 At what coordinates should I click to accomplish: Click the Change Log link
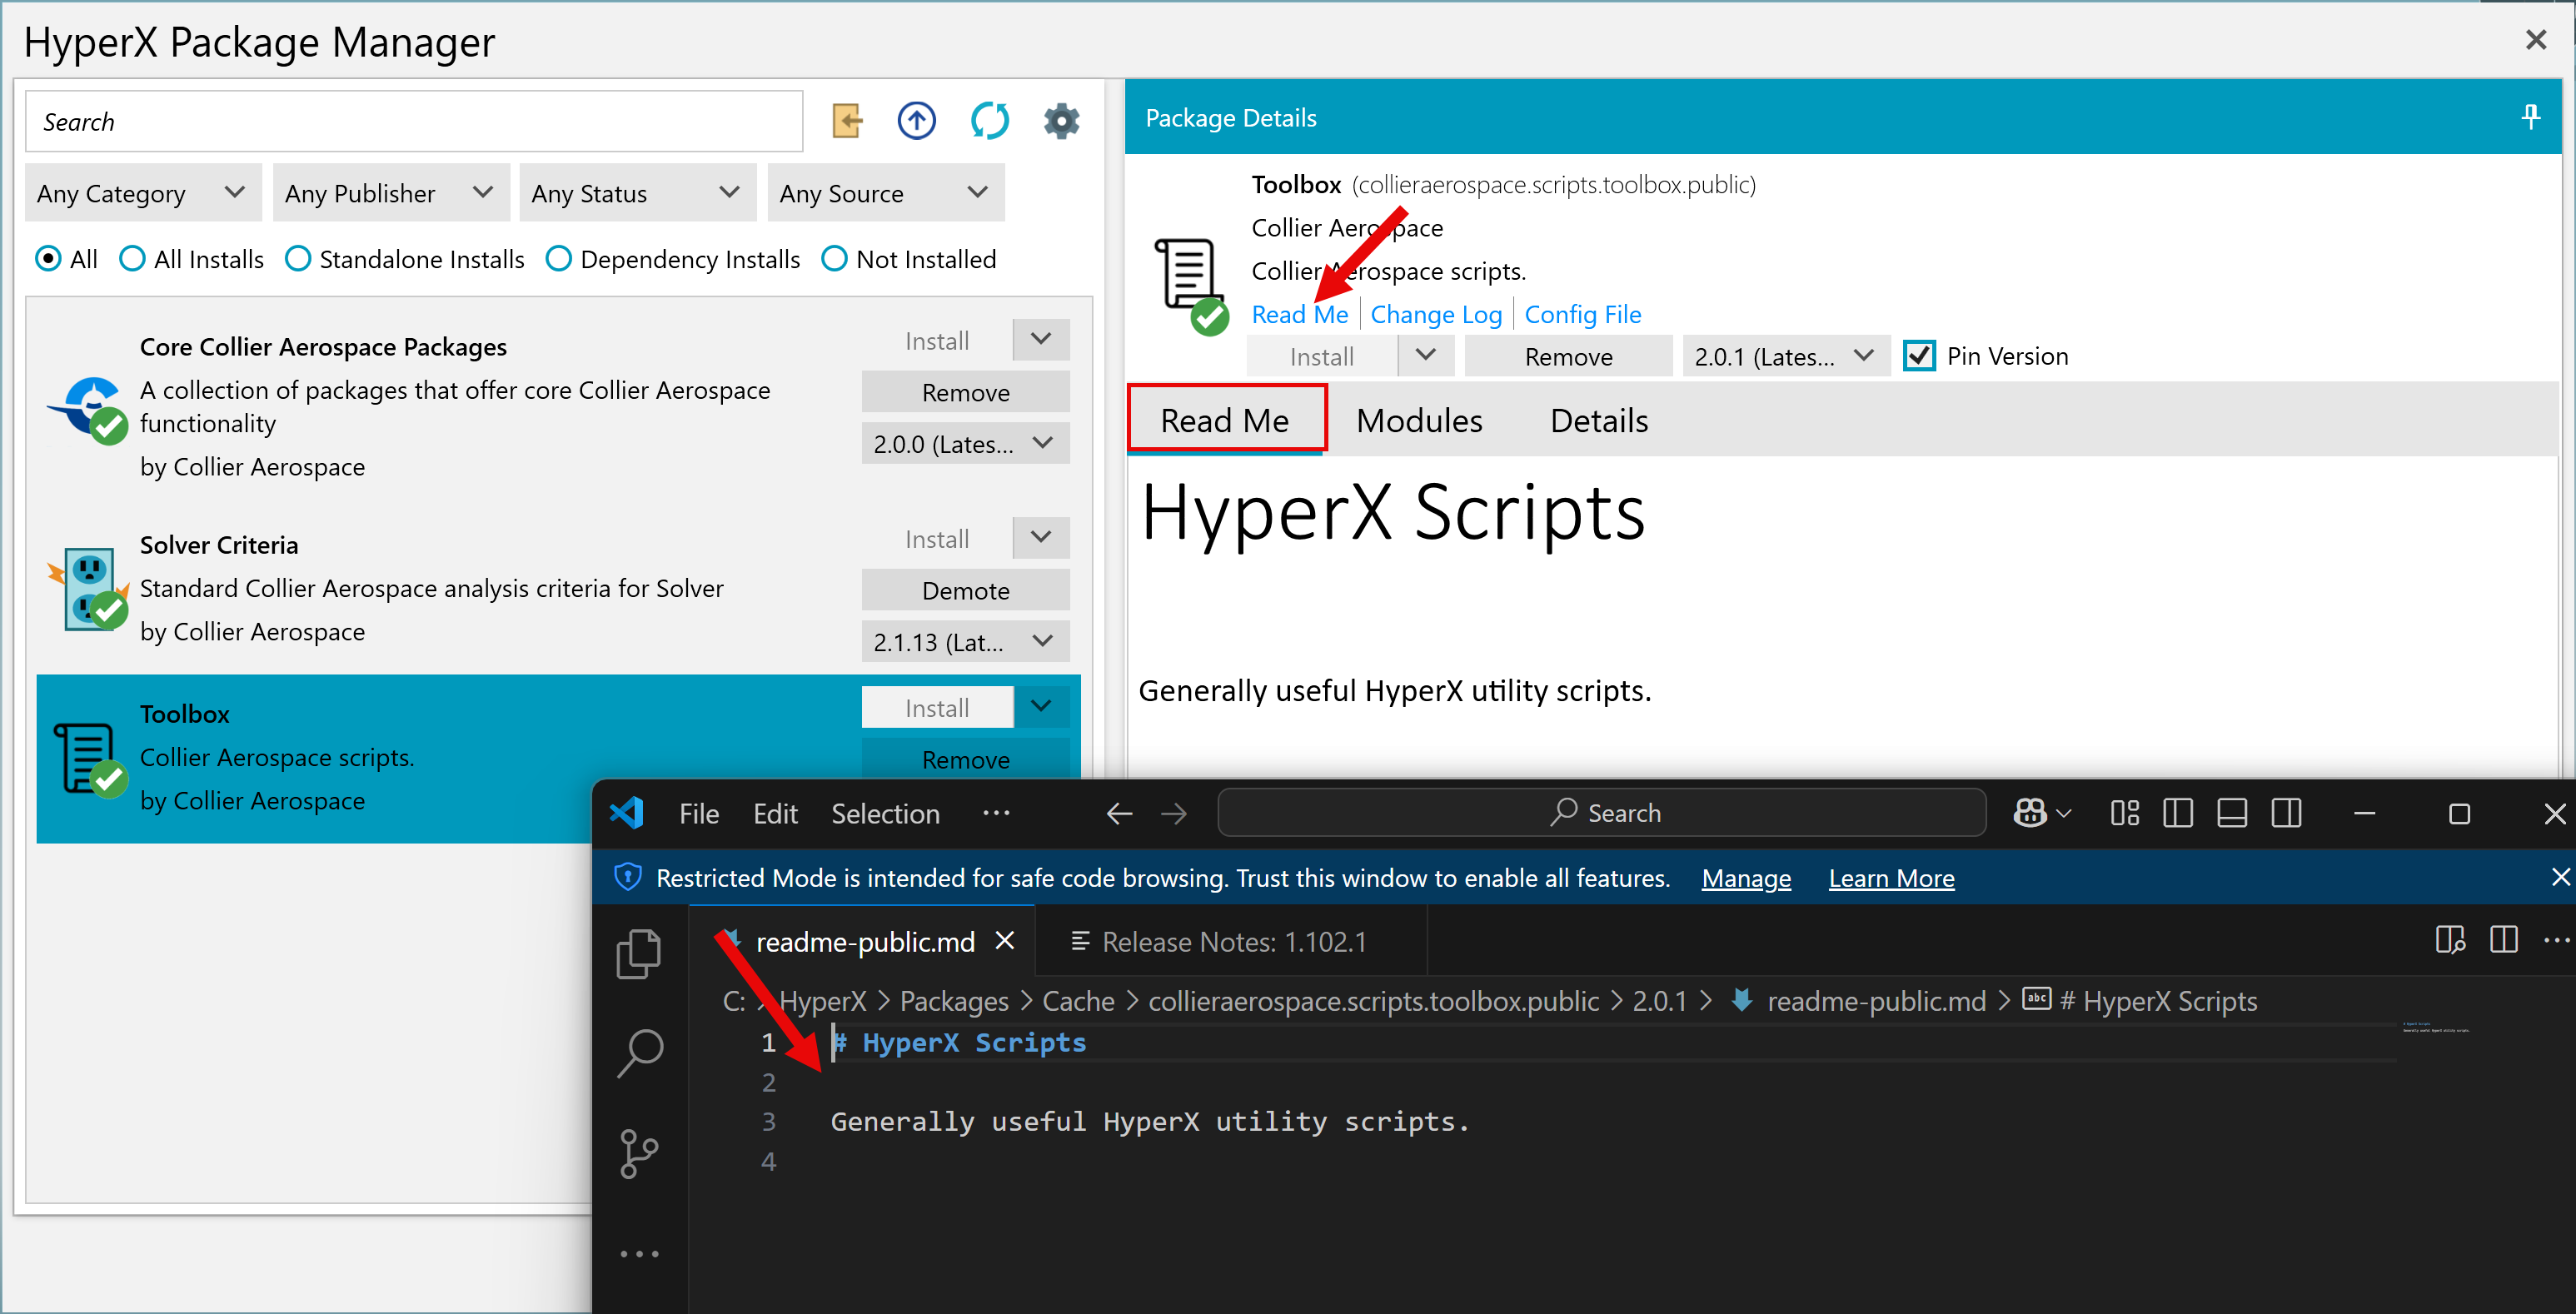coord(1435,314)
